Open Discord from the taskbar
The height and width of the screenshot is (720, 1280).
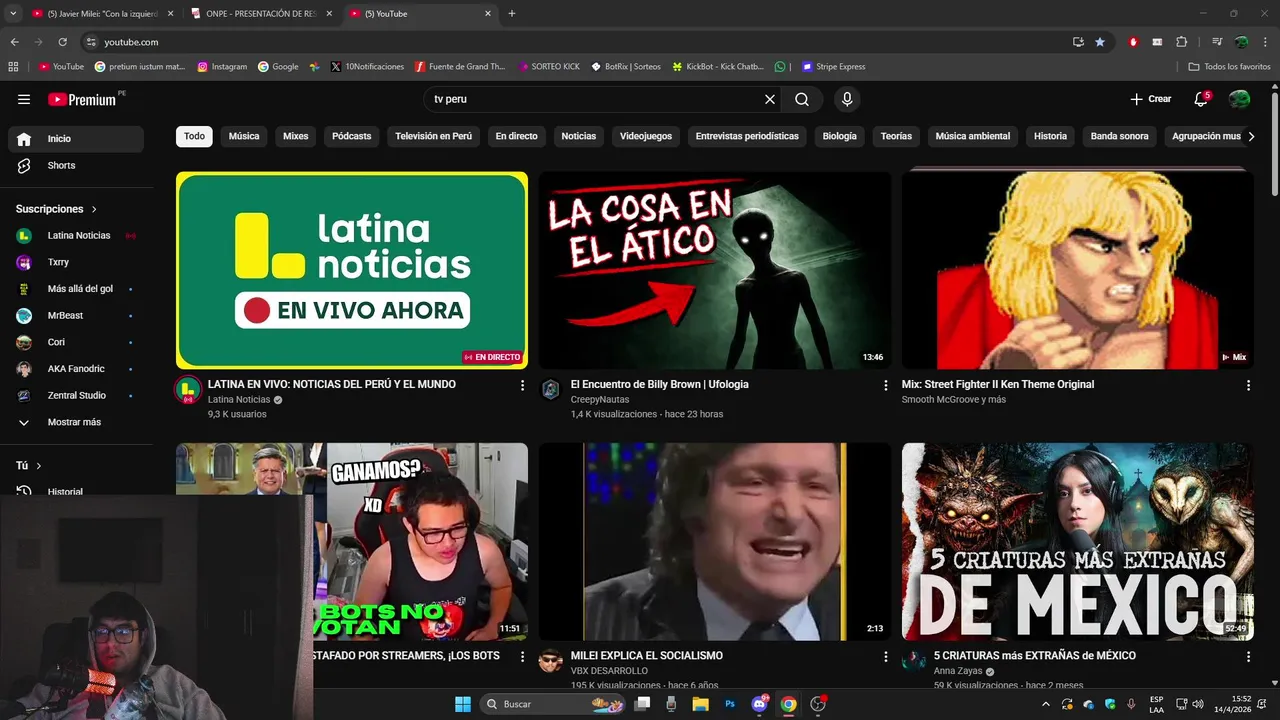760,704
